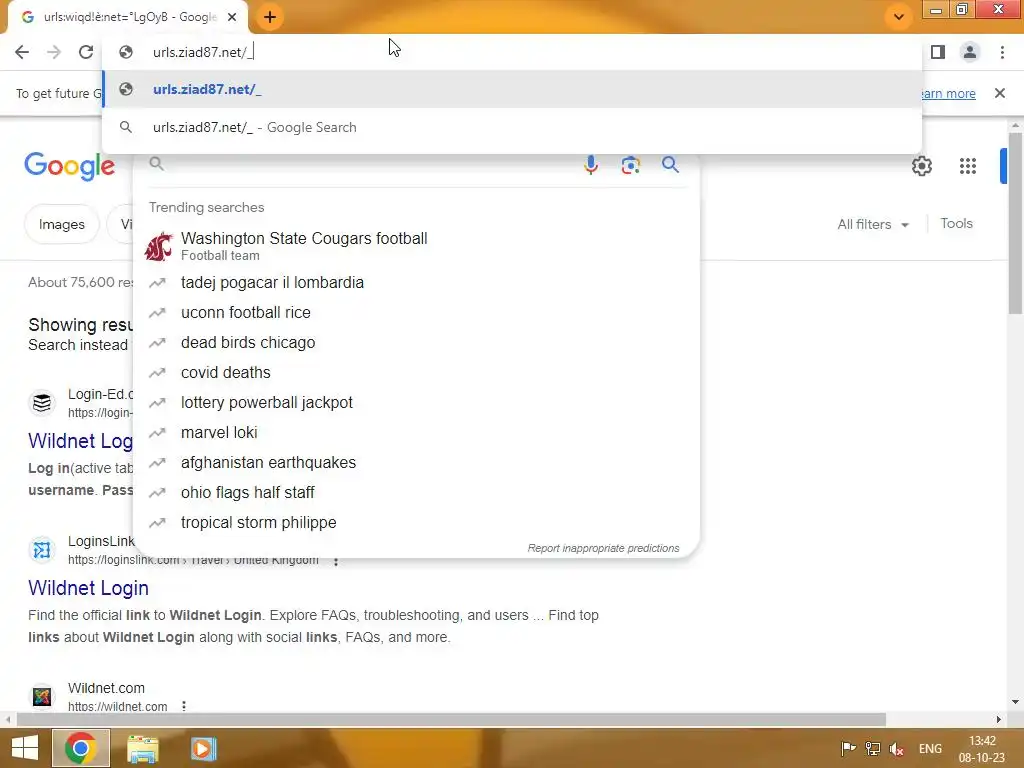1024x768 pixels.
Task: Open tab search dropdown arrow
Action: coord(899,17)
